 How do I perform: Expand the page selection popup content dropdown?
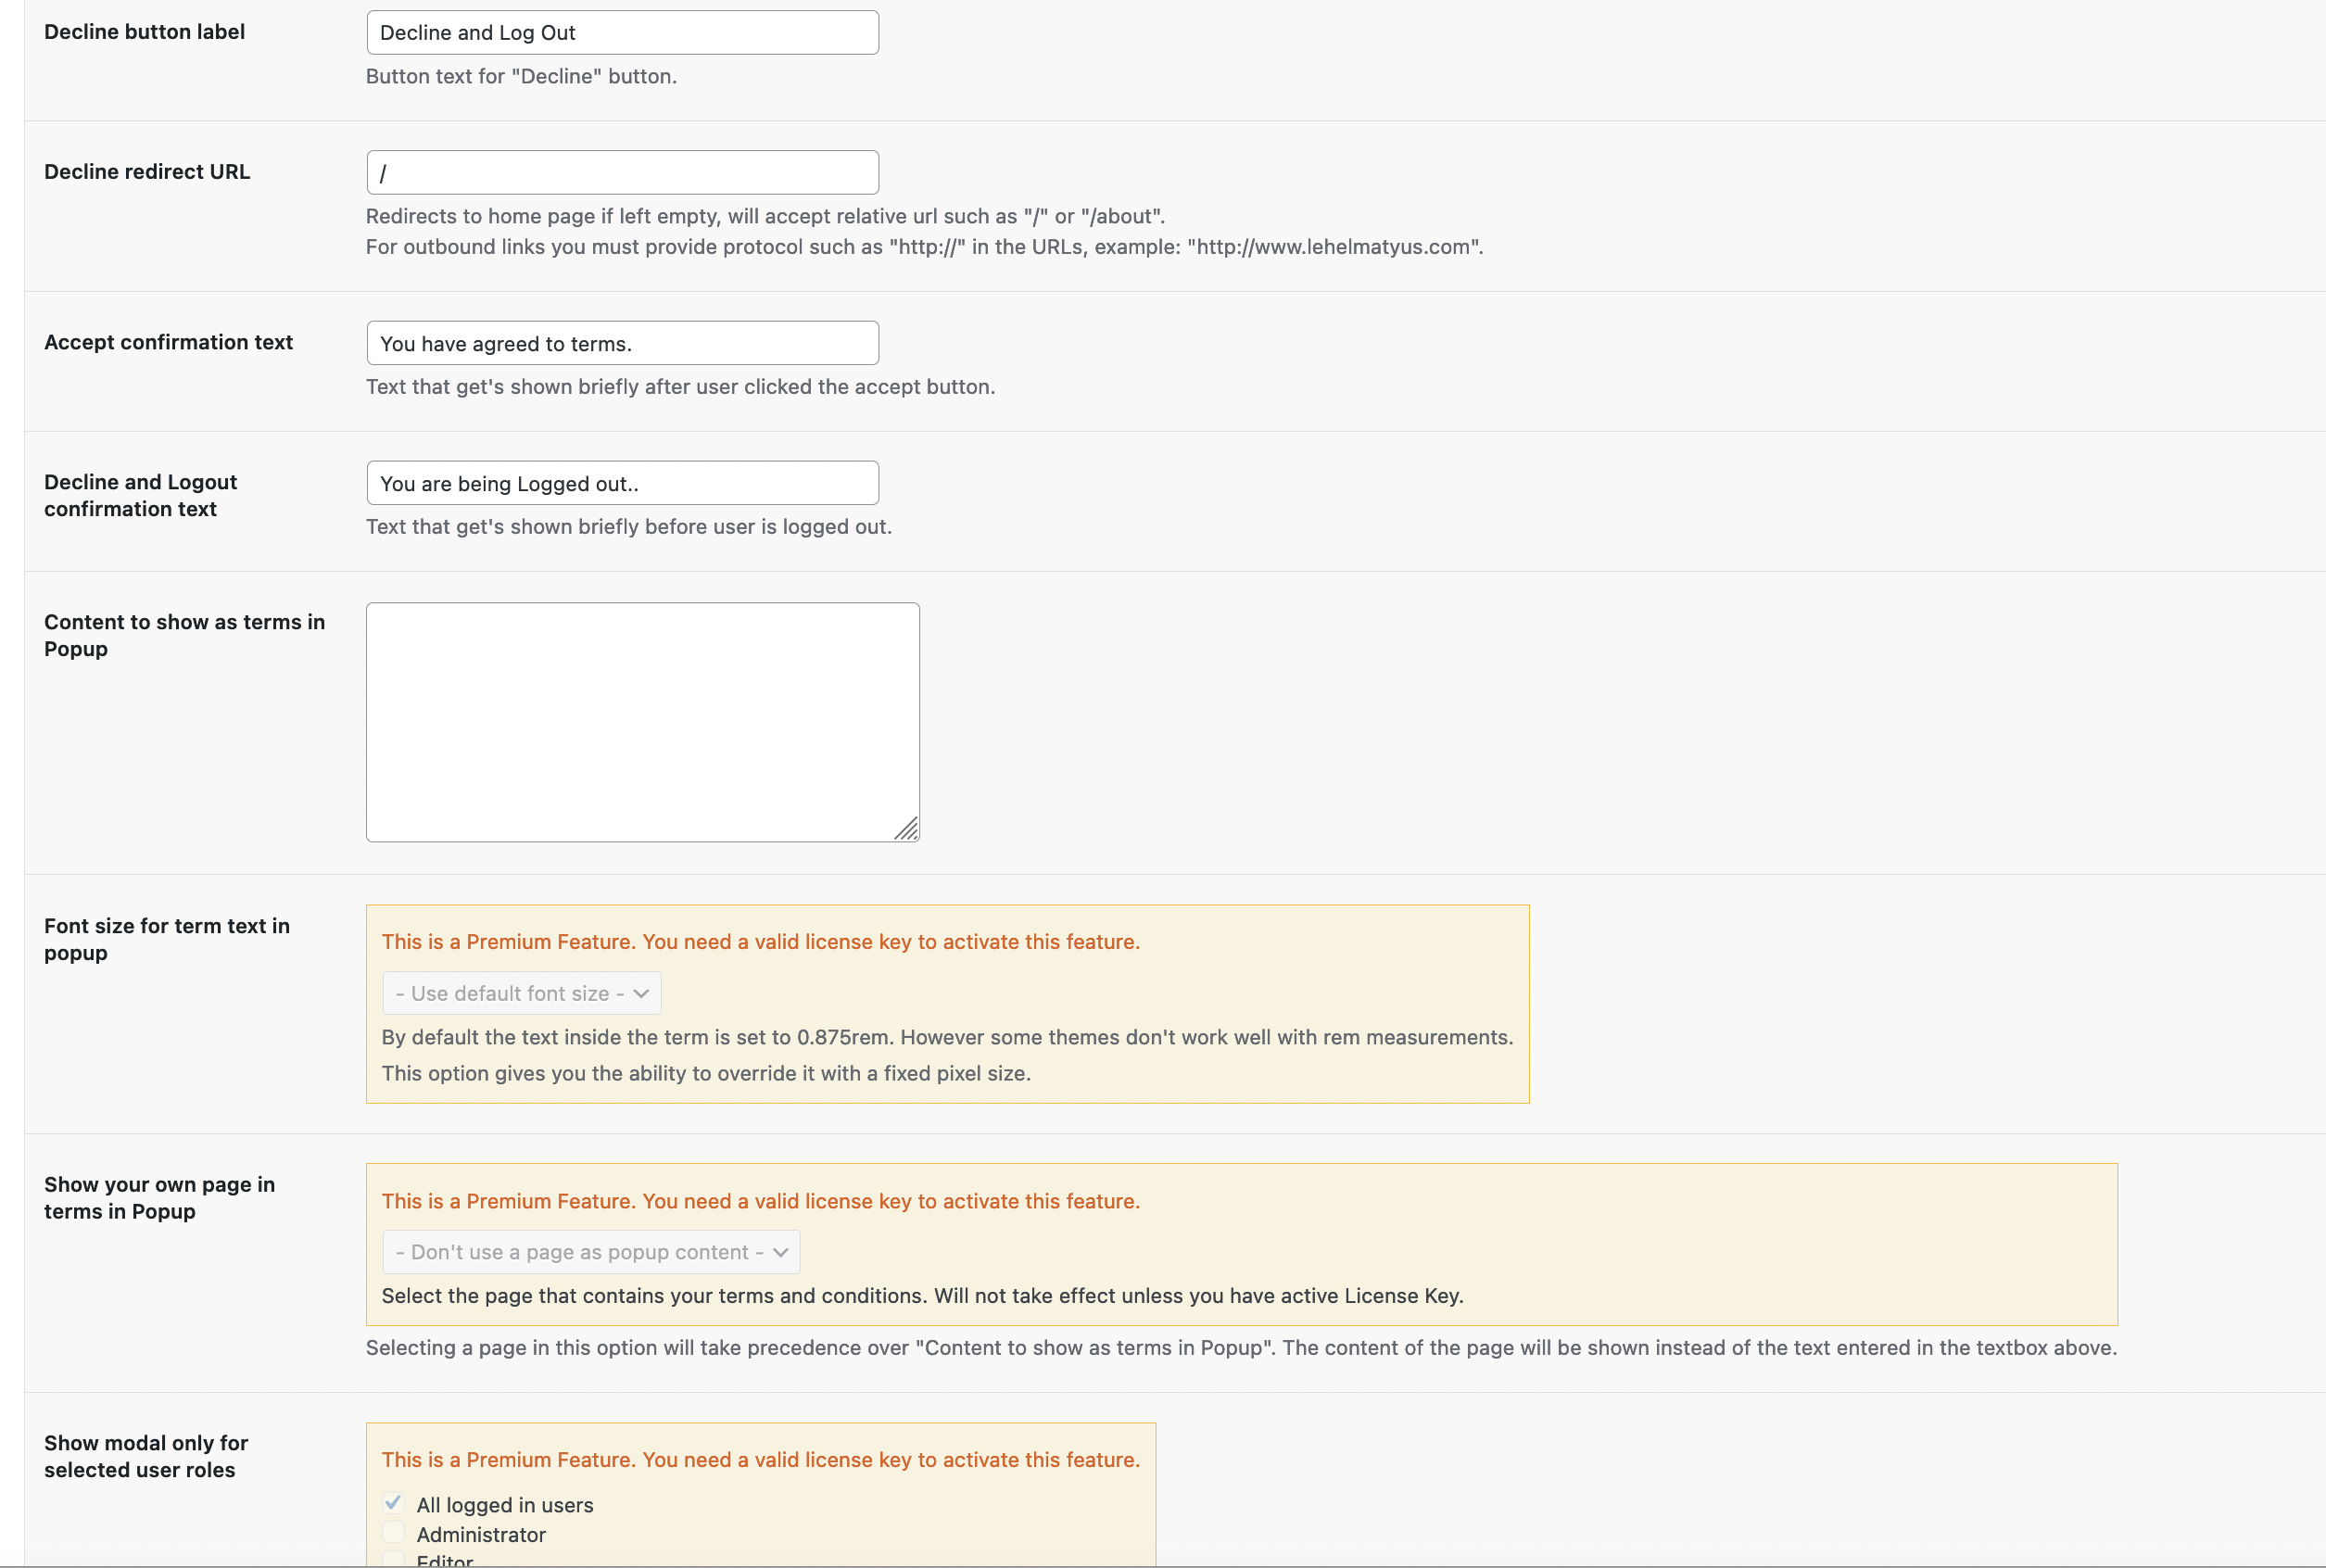591,1249
